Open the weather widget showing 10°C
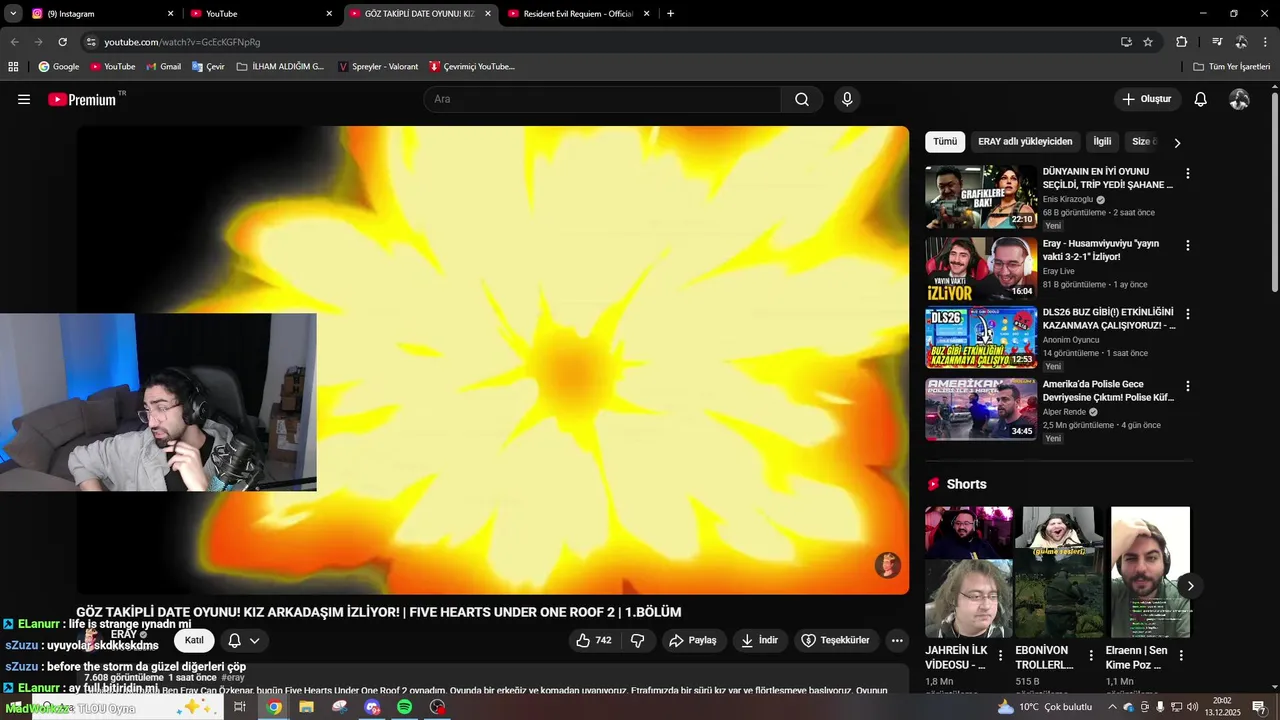1280x720 pixels. [x=1045, y=707]
